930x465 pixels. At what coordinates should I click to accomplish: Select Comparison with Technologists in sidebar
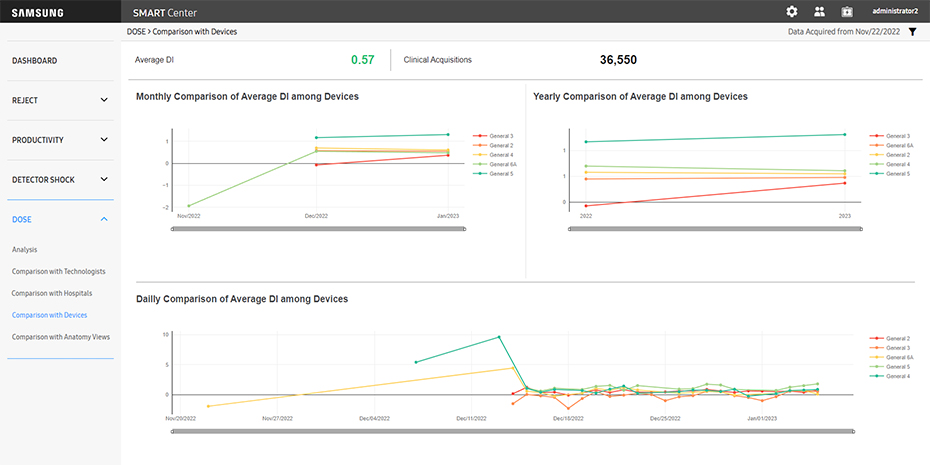click(58, 271)
